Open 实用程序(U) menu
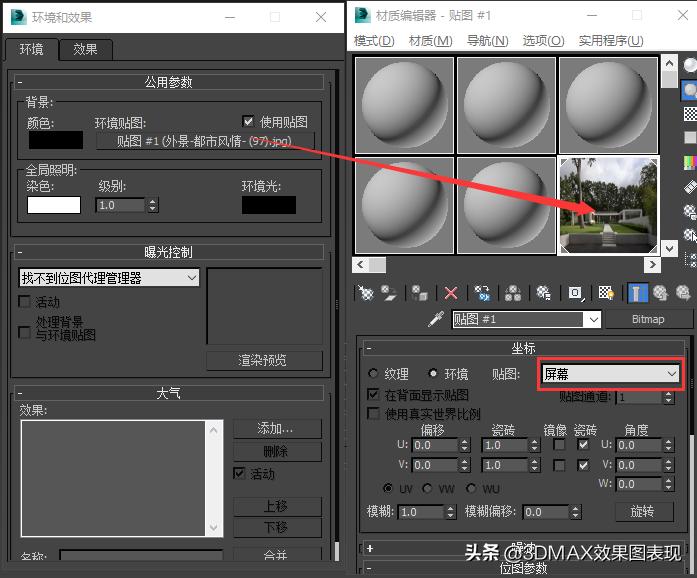This screenshot has height=578, width=697. coord(611,41)
